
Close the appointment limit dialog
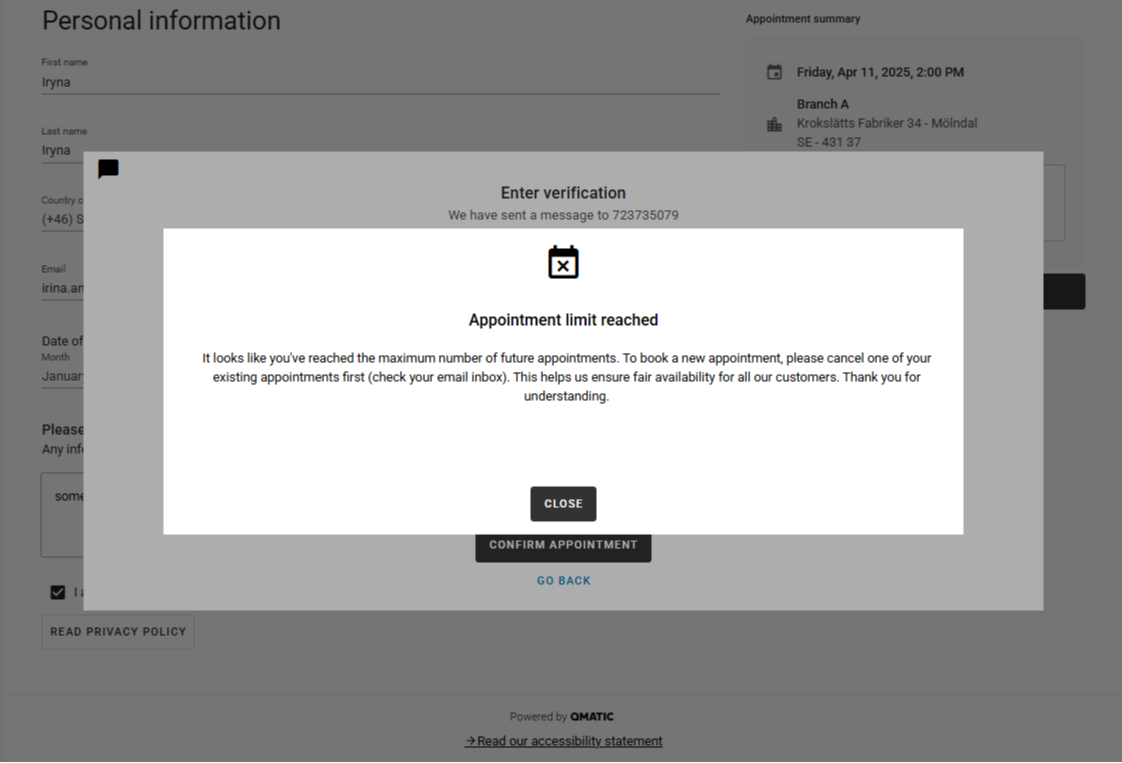(563, 504)
